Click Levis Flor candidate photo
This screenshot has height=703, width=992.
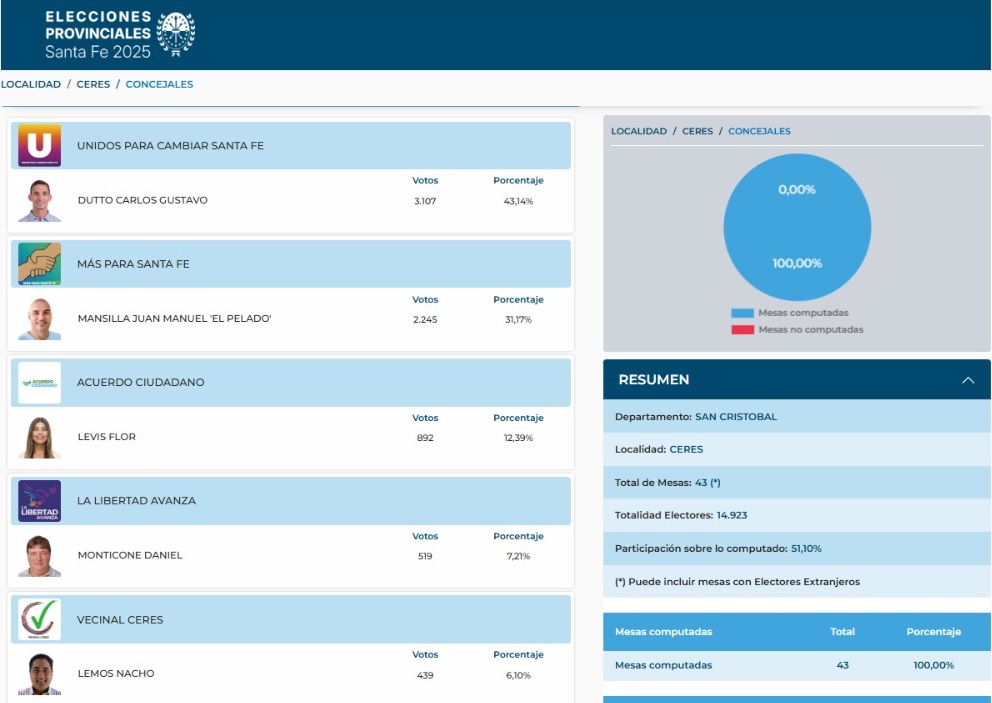[x=39, y=437]
